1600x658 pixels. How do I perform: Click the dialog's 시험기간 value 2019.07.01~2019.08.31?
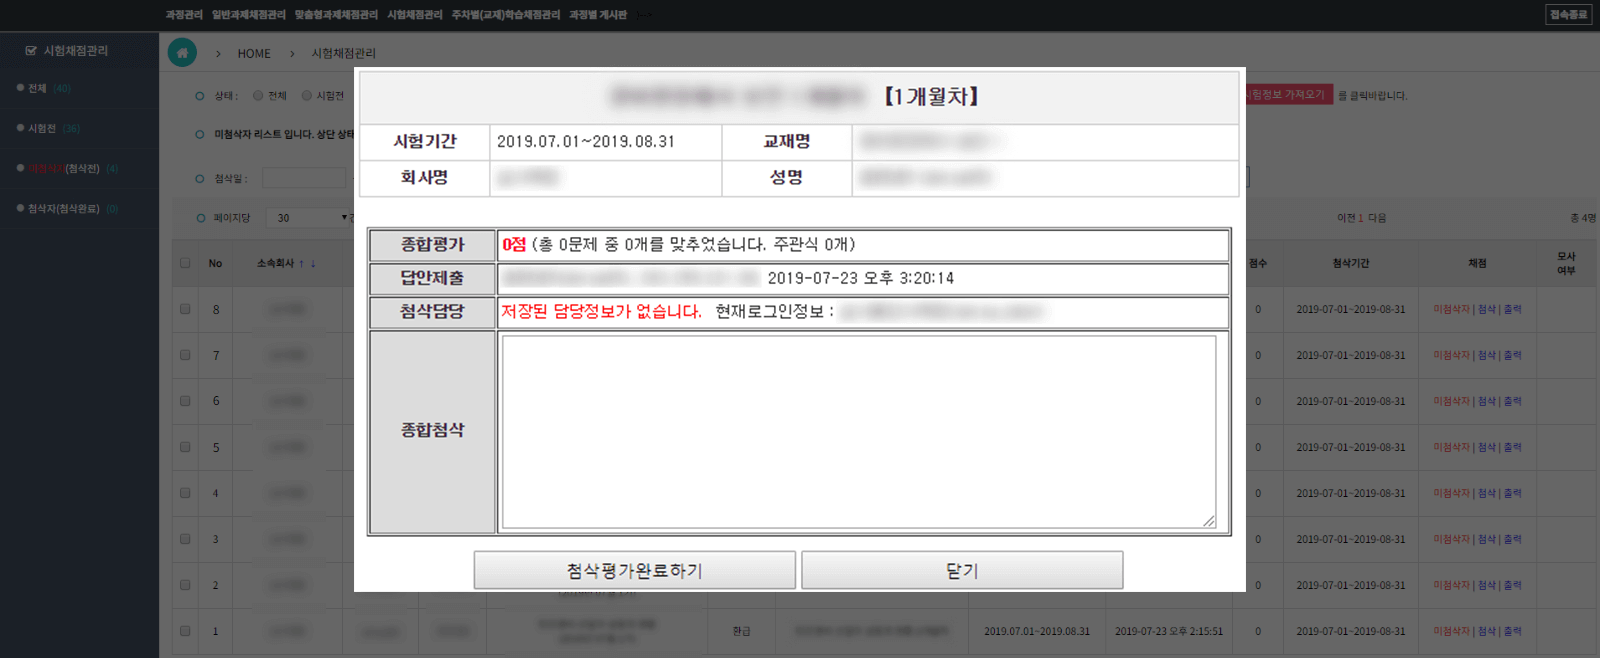click(586, 142)
